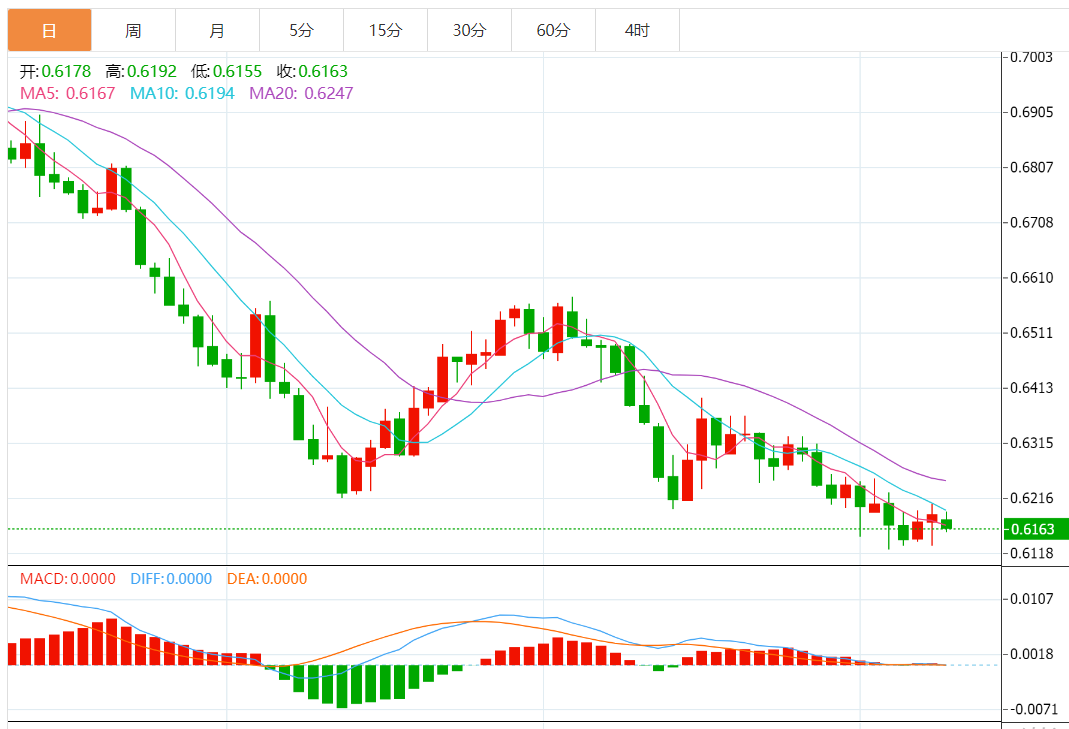Open the 5分 timeframe tab

click(301, 30)
